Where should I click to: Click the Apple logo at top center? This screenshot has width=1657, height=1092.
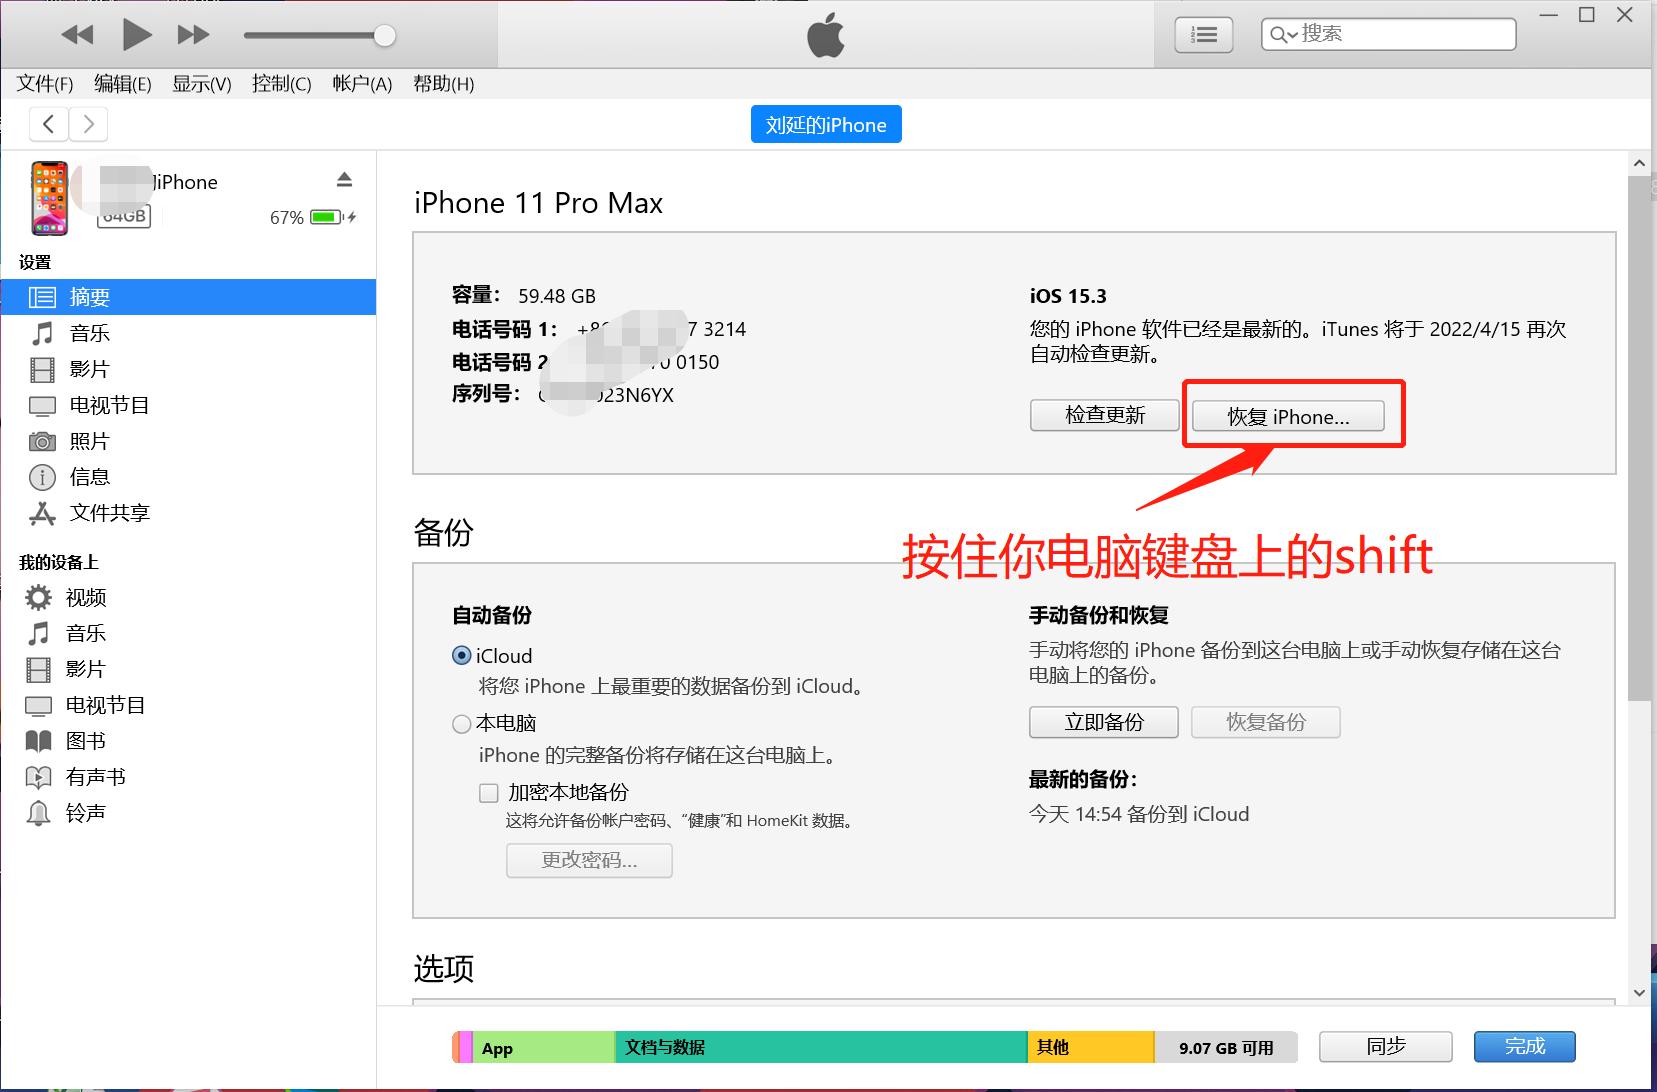826,37
